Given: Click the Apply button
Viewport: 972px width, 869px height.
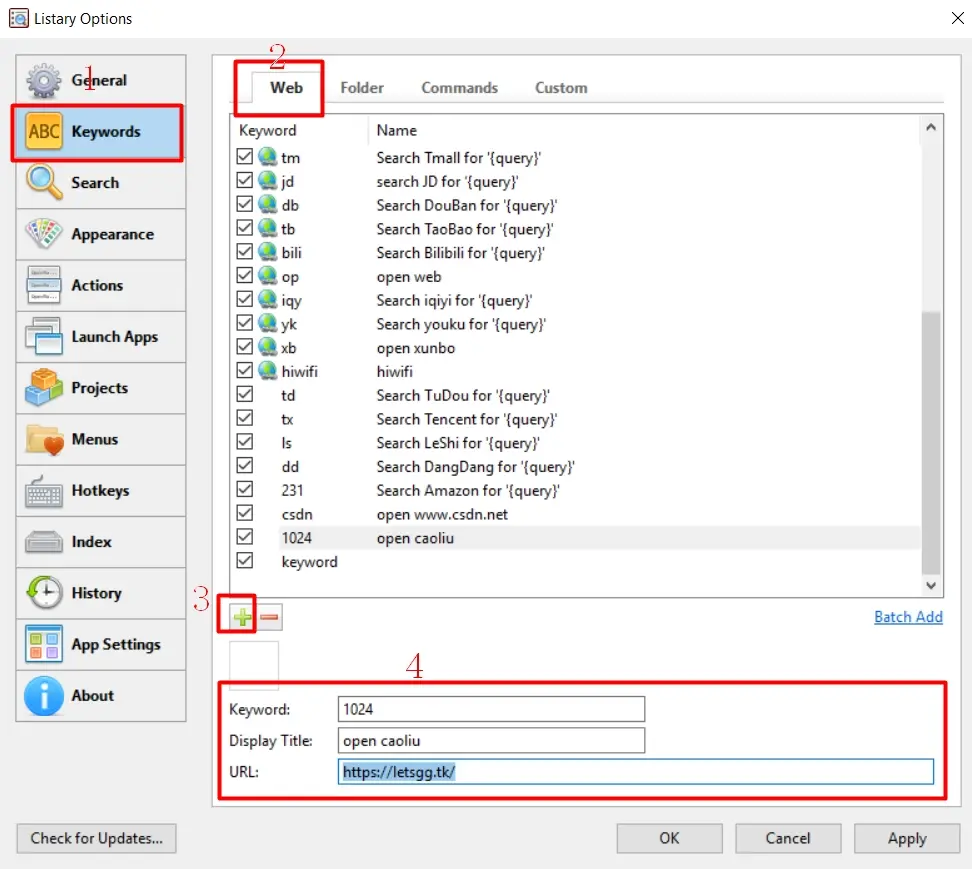Looking at the screenshot, I should [906, 838].
